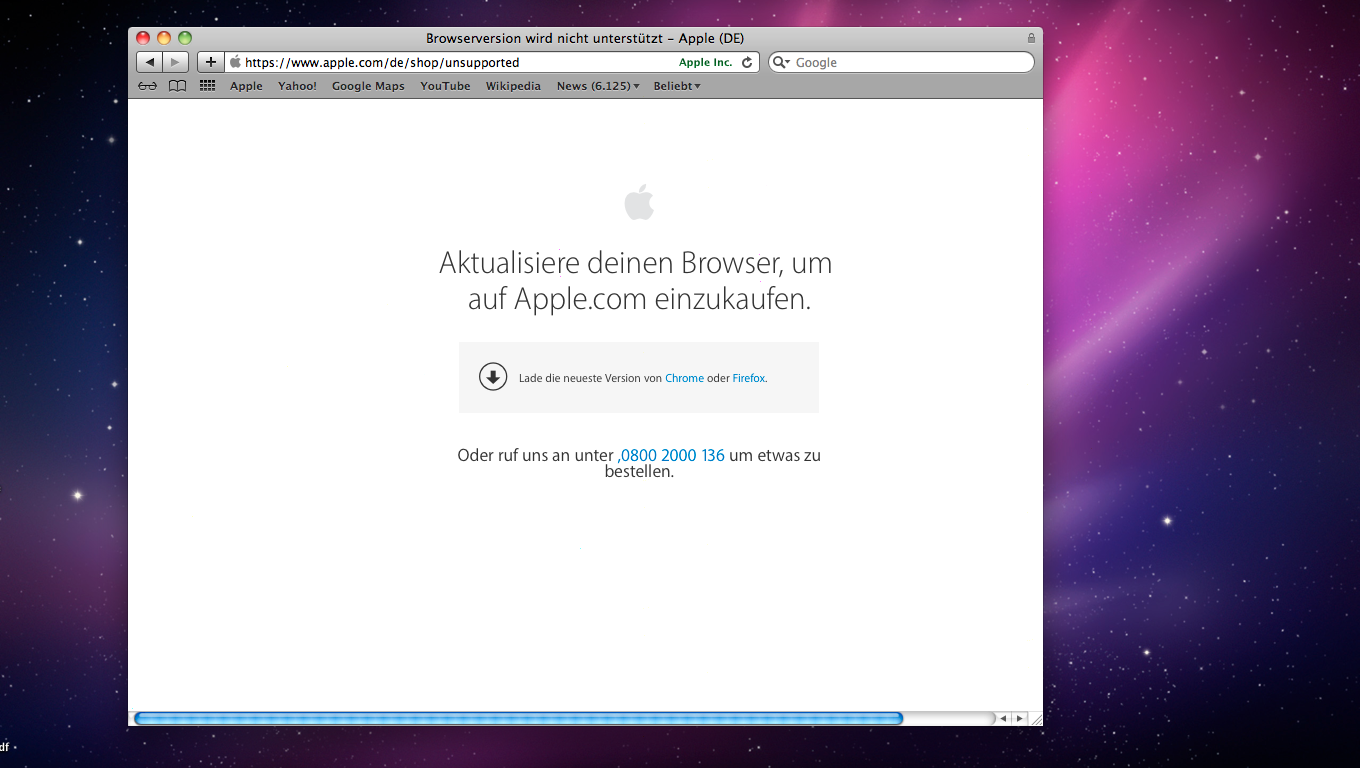Click the horizontal scrollbar right arrow
The image size is (1360, 768).
1019,718
